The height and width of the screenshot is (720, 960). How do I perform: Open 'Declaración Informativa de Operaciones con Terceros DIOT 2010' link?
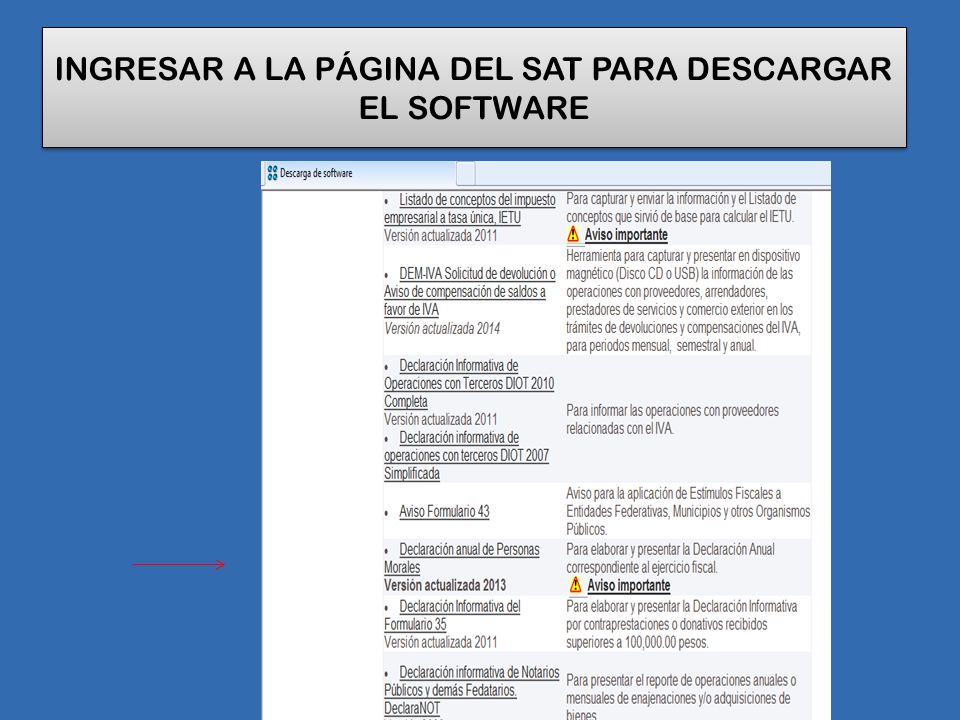pos(469,383)
